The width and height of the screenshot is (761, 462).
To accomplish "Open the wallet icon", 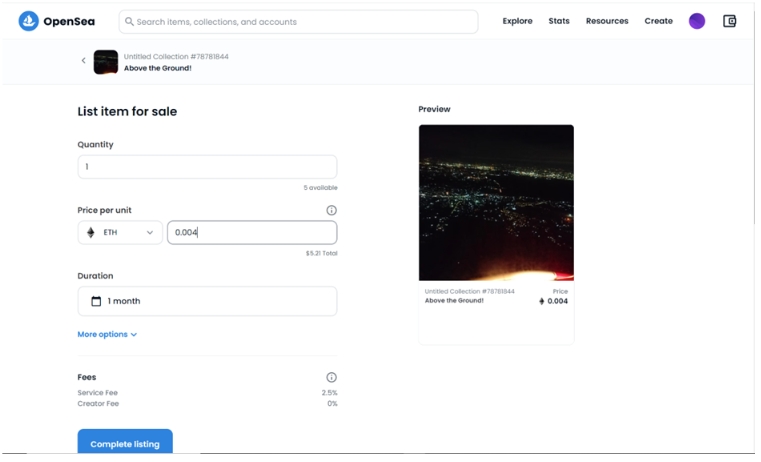I will point(729,21).
